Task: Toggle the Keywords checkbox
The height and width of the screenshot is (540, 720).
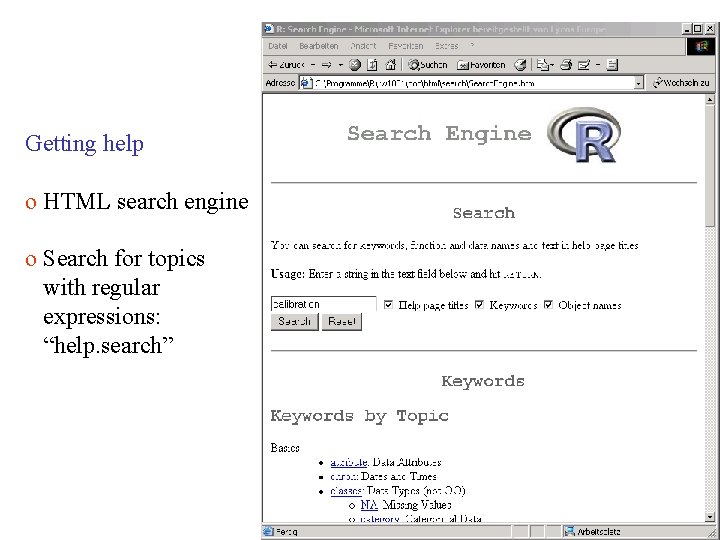Action: 479,304
